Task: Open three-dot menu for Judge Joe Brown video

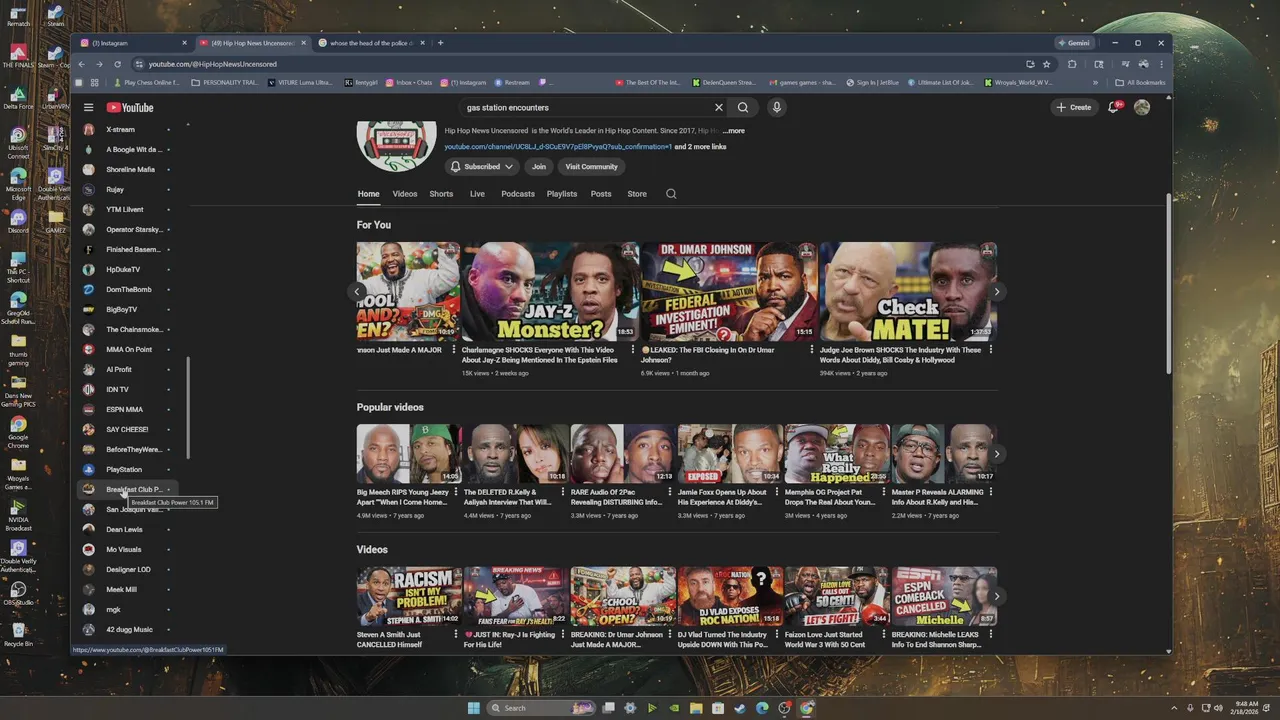Action: pyautogui.click(x=991, y=350)
